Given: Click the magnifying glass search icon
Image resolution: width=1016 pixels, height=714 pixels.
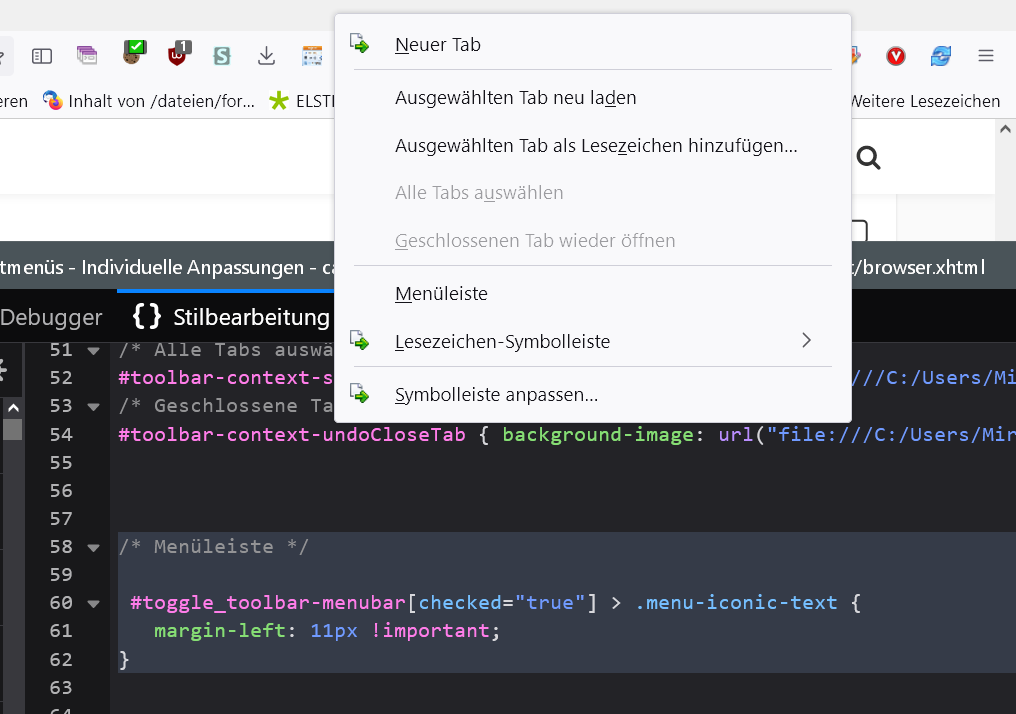Looking at the screenshot, I should (x=868, y=157).
